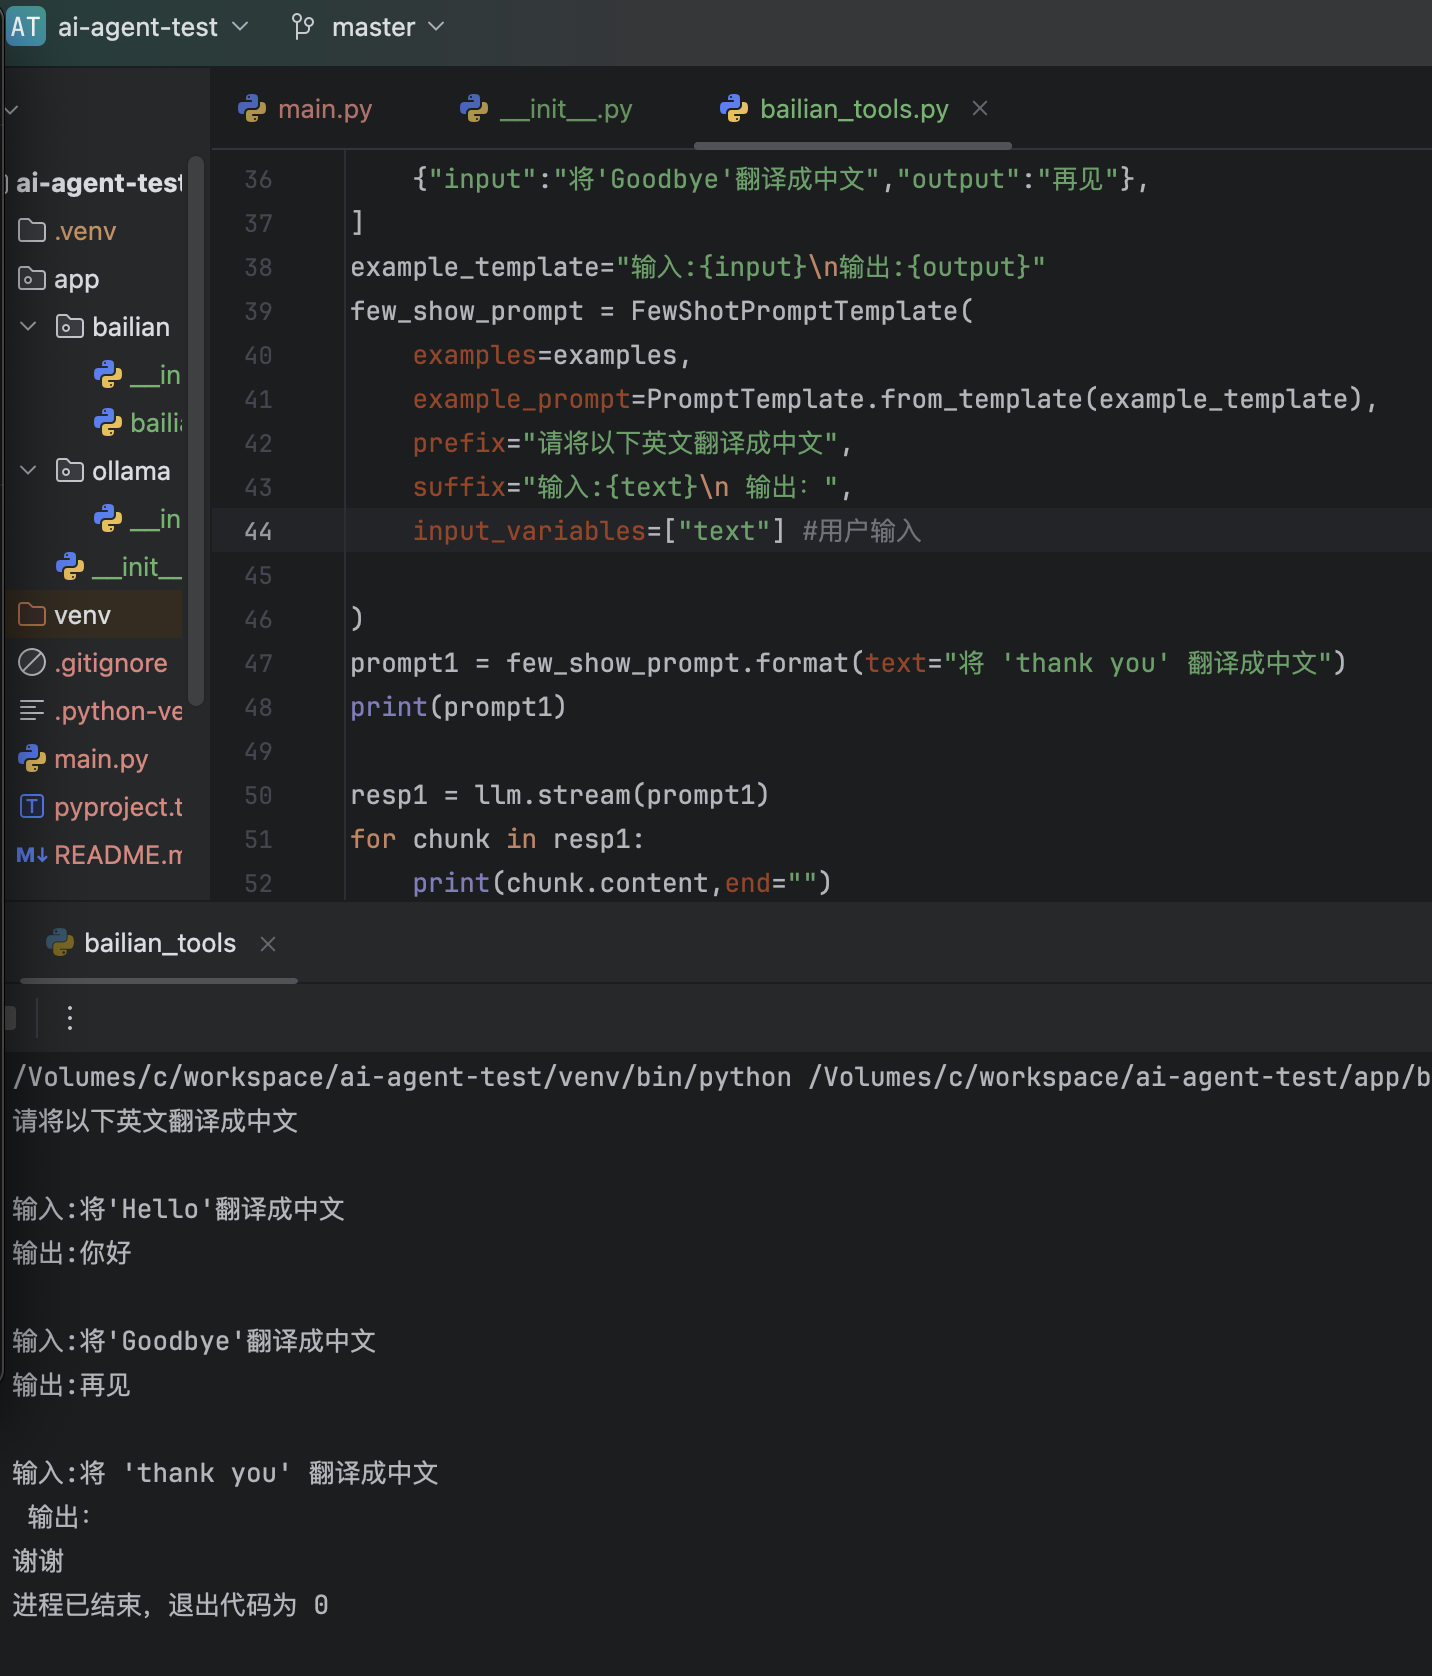
Task: Collapse the bailian folder chevron
Action: tap(29, 326)
